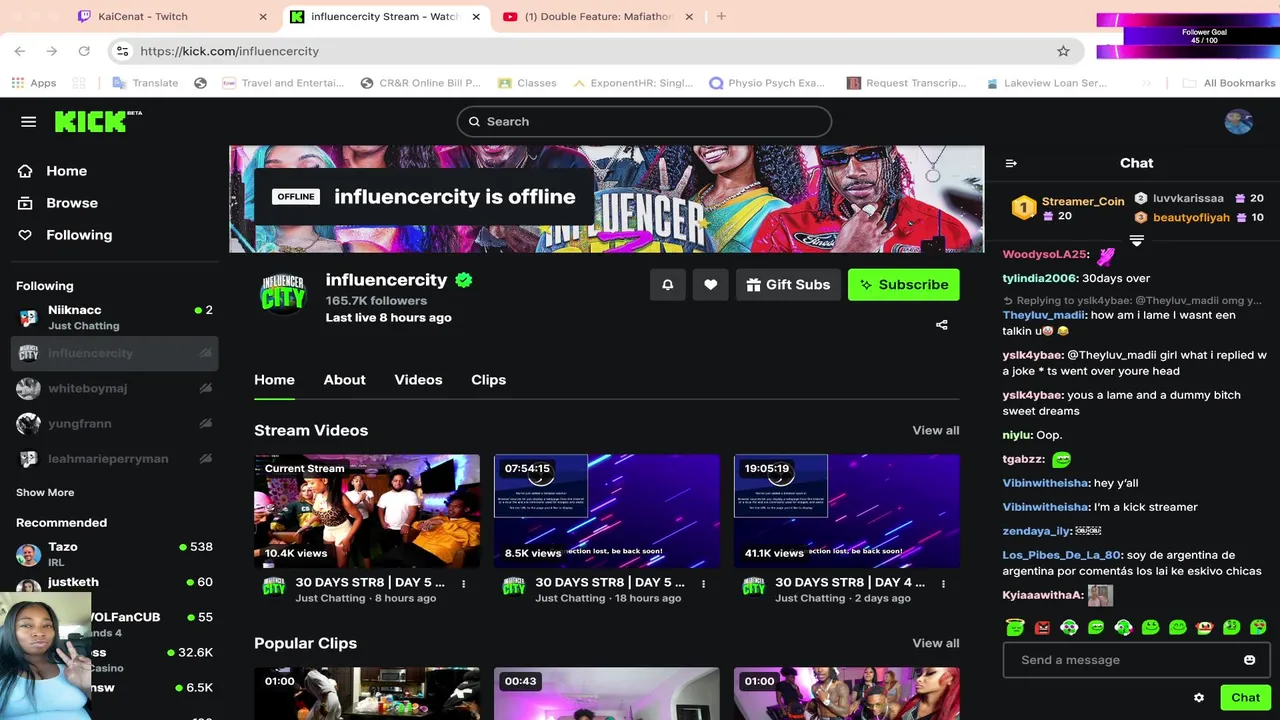Viewport: 1280px width, 720px height.
Task: Click the Streamer_Coin leaderboard badge
Action: [1023, 208]
